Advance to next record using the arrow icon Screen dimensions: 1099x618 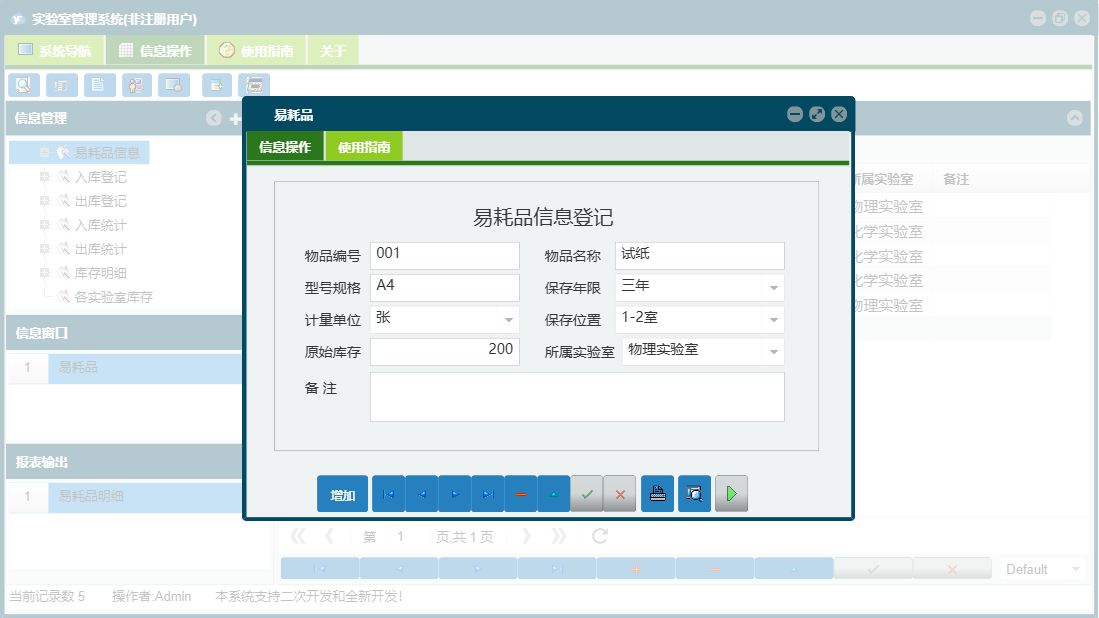click(457, 493)
